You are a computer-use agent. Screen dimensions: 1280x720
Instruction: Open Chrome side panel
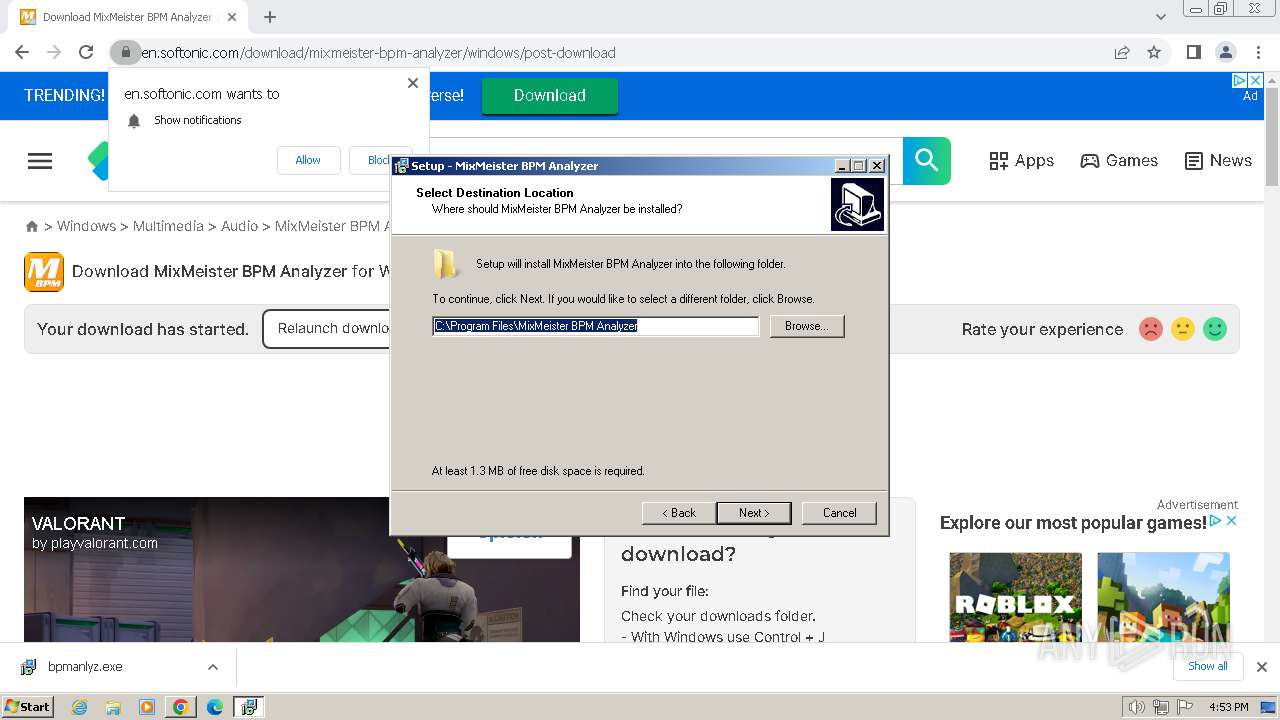(1193, 52)
